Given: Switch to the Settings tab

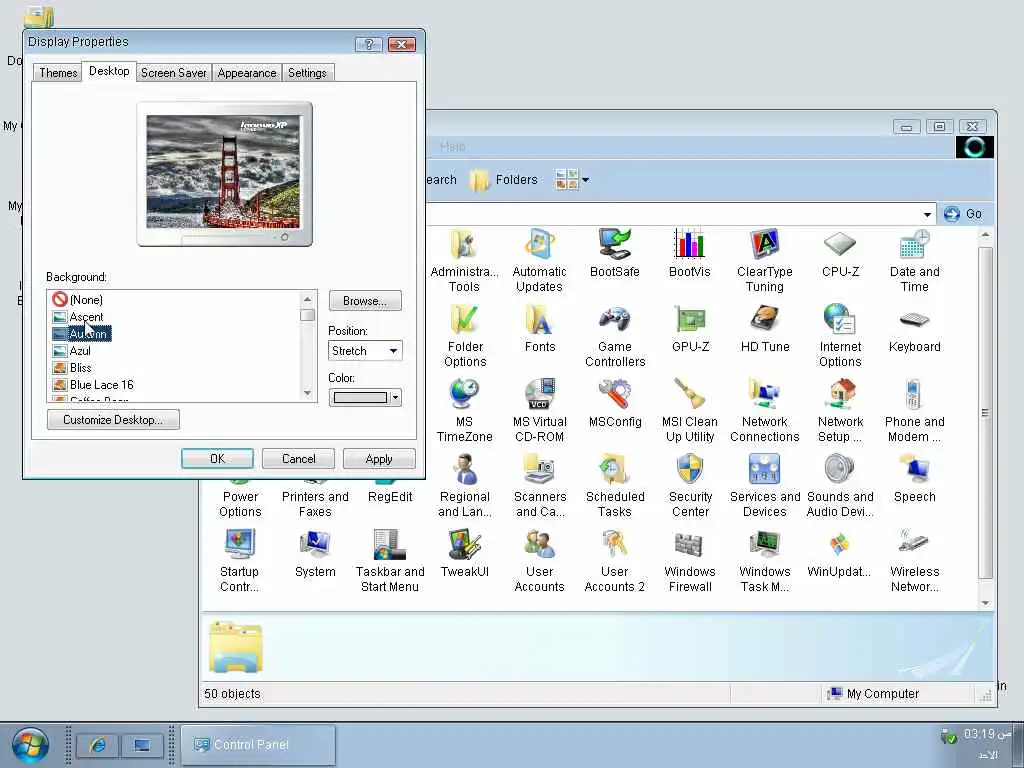Looking at the screenshot, I should tap(307, 72).
